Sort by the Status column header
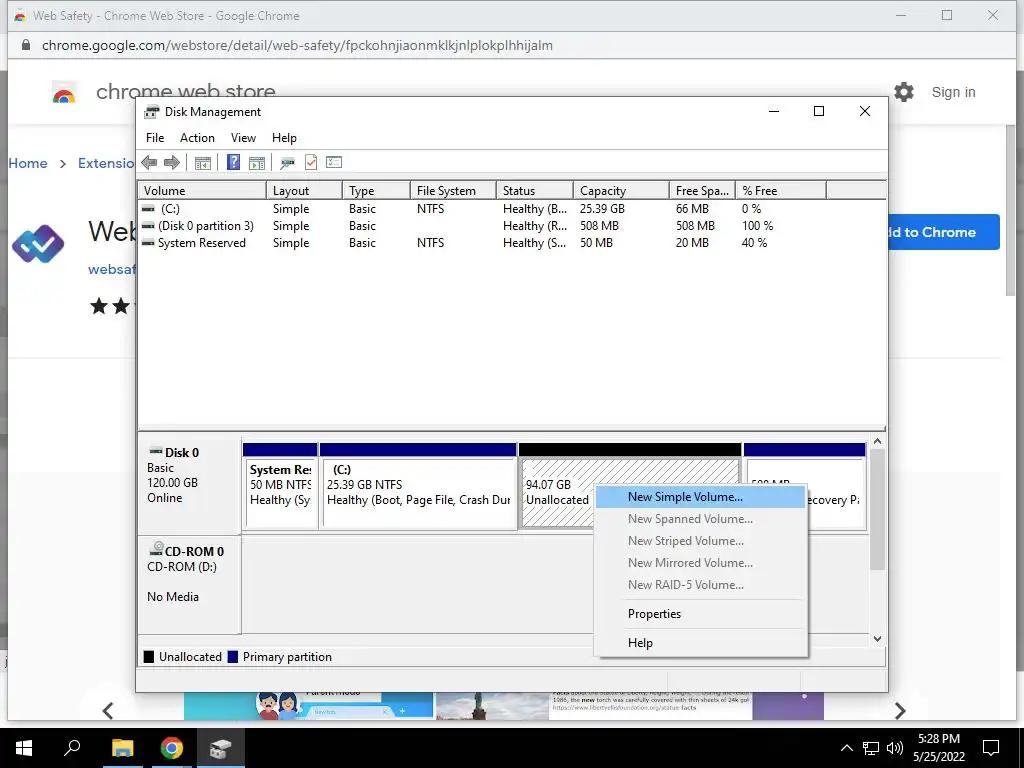 [534, 191]
